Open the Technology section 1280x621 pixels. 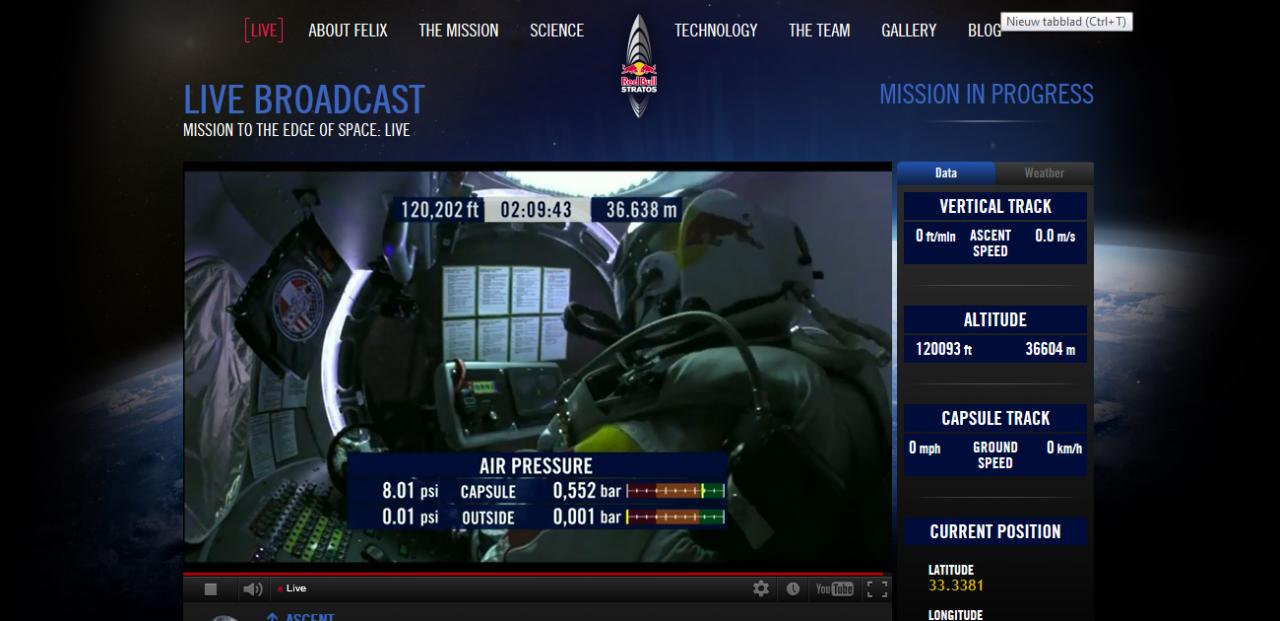(716, 31)
